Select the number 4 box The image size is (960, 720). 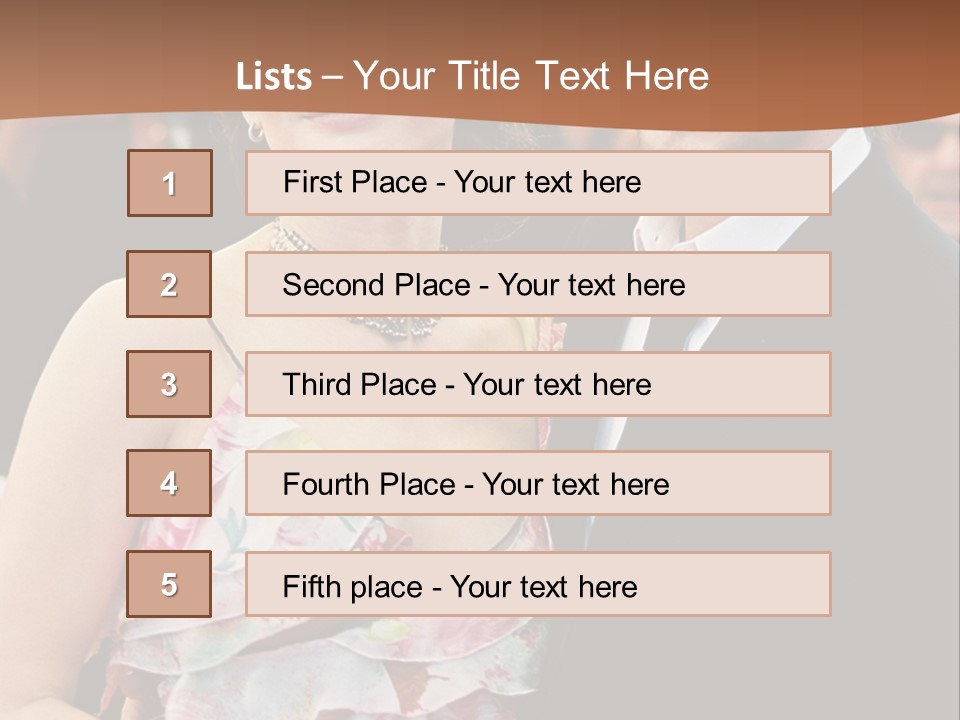coord(169,483)
